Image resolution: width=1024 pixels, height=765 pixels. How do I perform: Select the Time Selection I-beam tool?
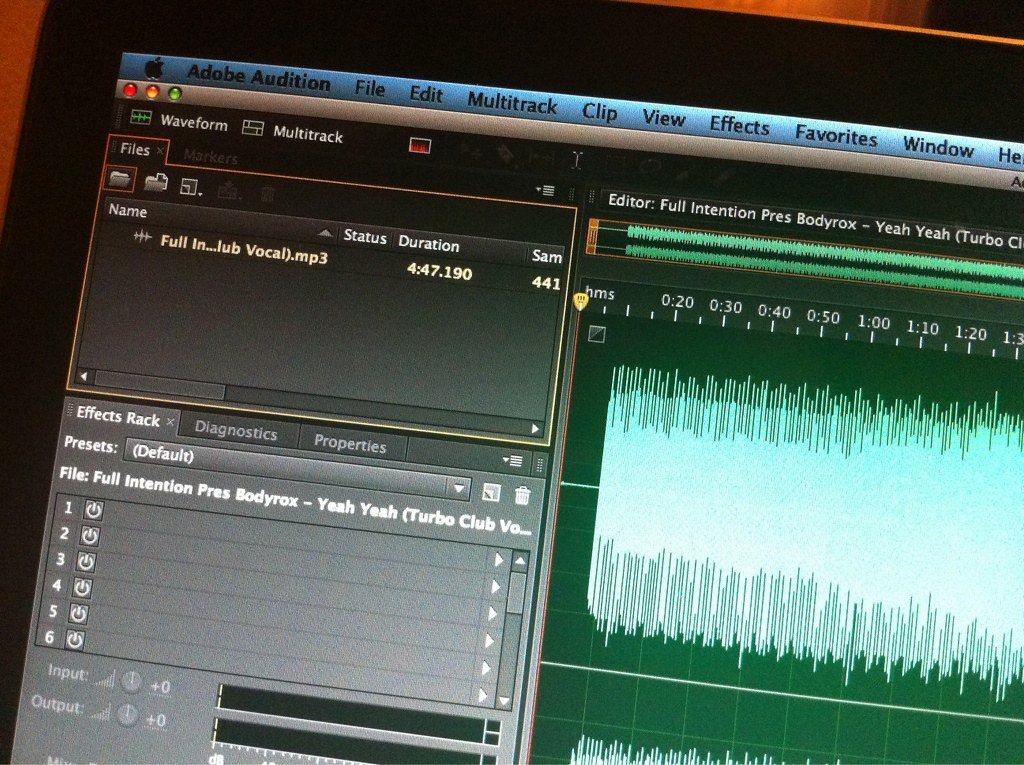point(577,160)
